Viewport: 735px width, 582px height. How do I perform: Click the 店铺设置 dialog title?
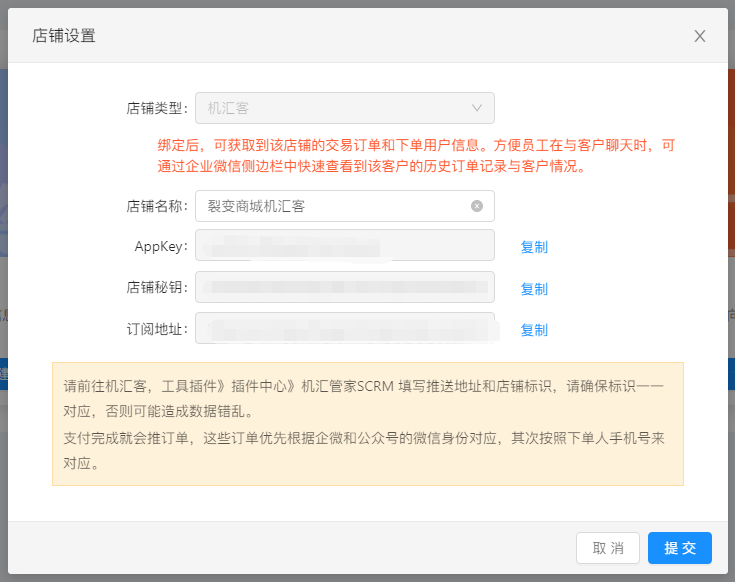pyautogui.click(x=64, y=36)
